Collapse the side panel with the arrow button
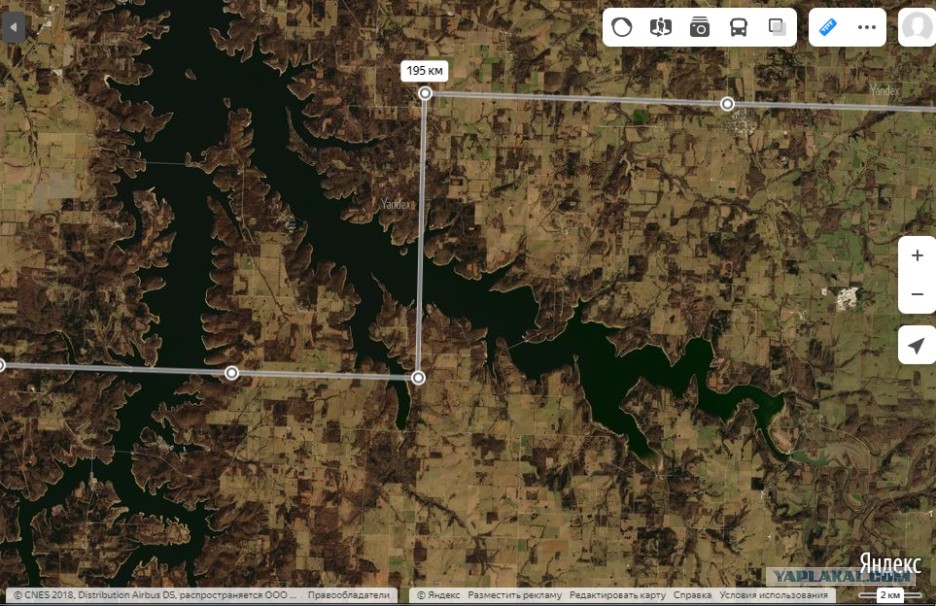The height and width of the screenshot is (606, 936). tap(13, 27)
